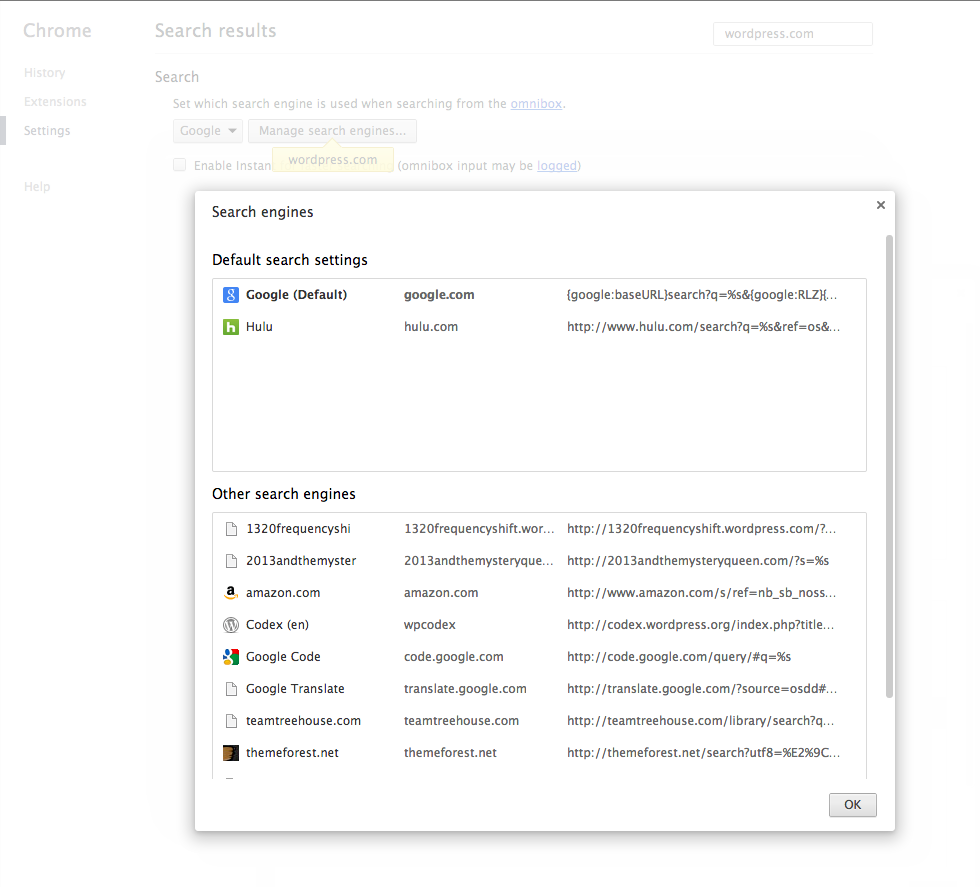Click the Google Translate page icon
Screen dimensions: 980x887
click(x=231, y=689)
